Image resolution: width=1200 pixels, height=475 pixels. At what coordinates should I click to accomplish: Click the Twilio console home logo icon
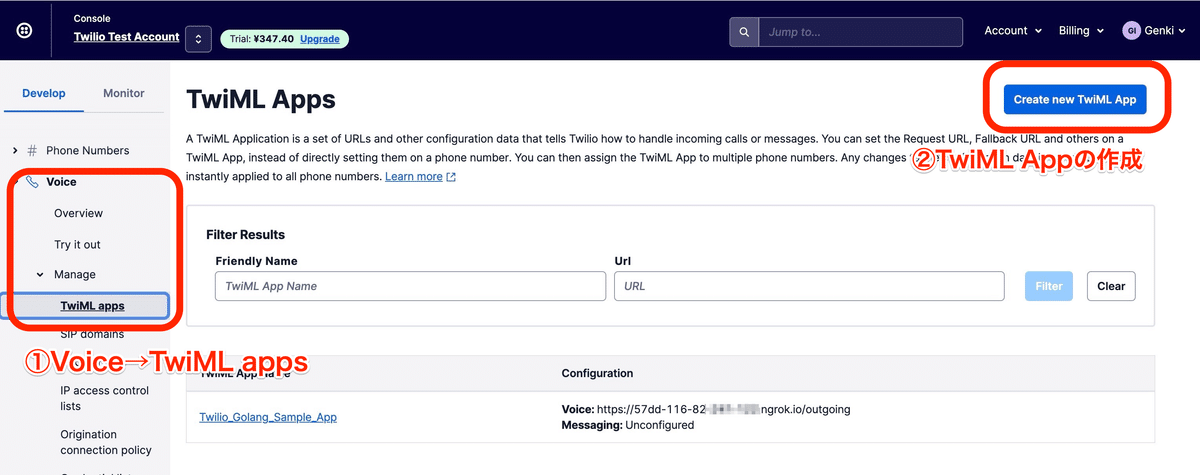(24, 31)
